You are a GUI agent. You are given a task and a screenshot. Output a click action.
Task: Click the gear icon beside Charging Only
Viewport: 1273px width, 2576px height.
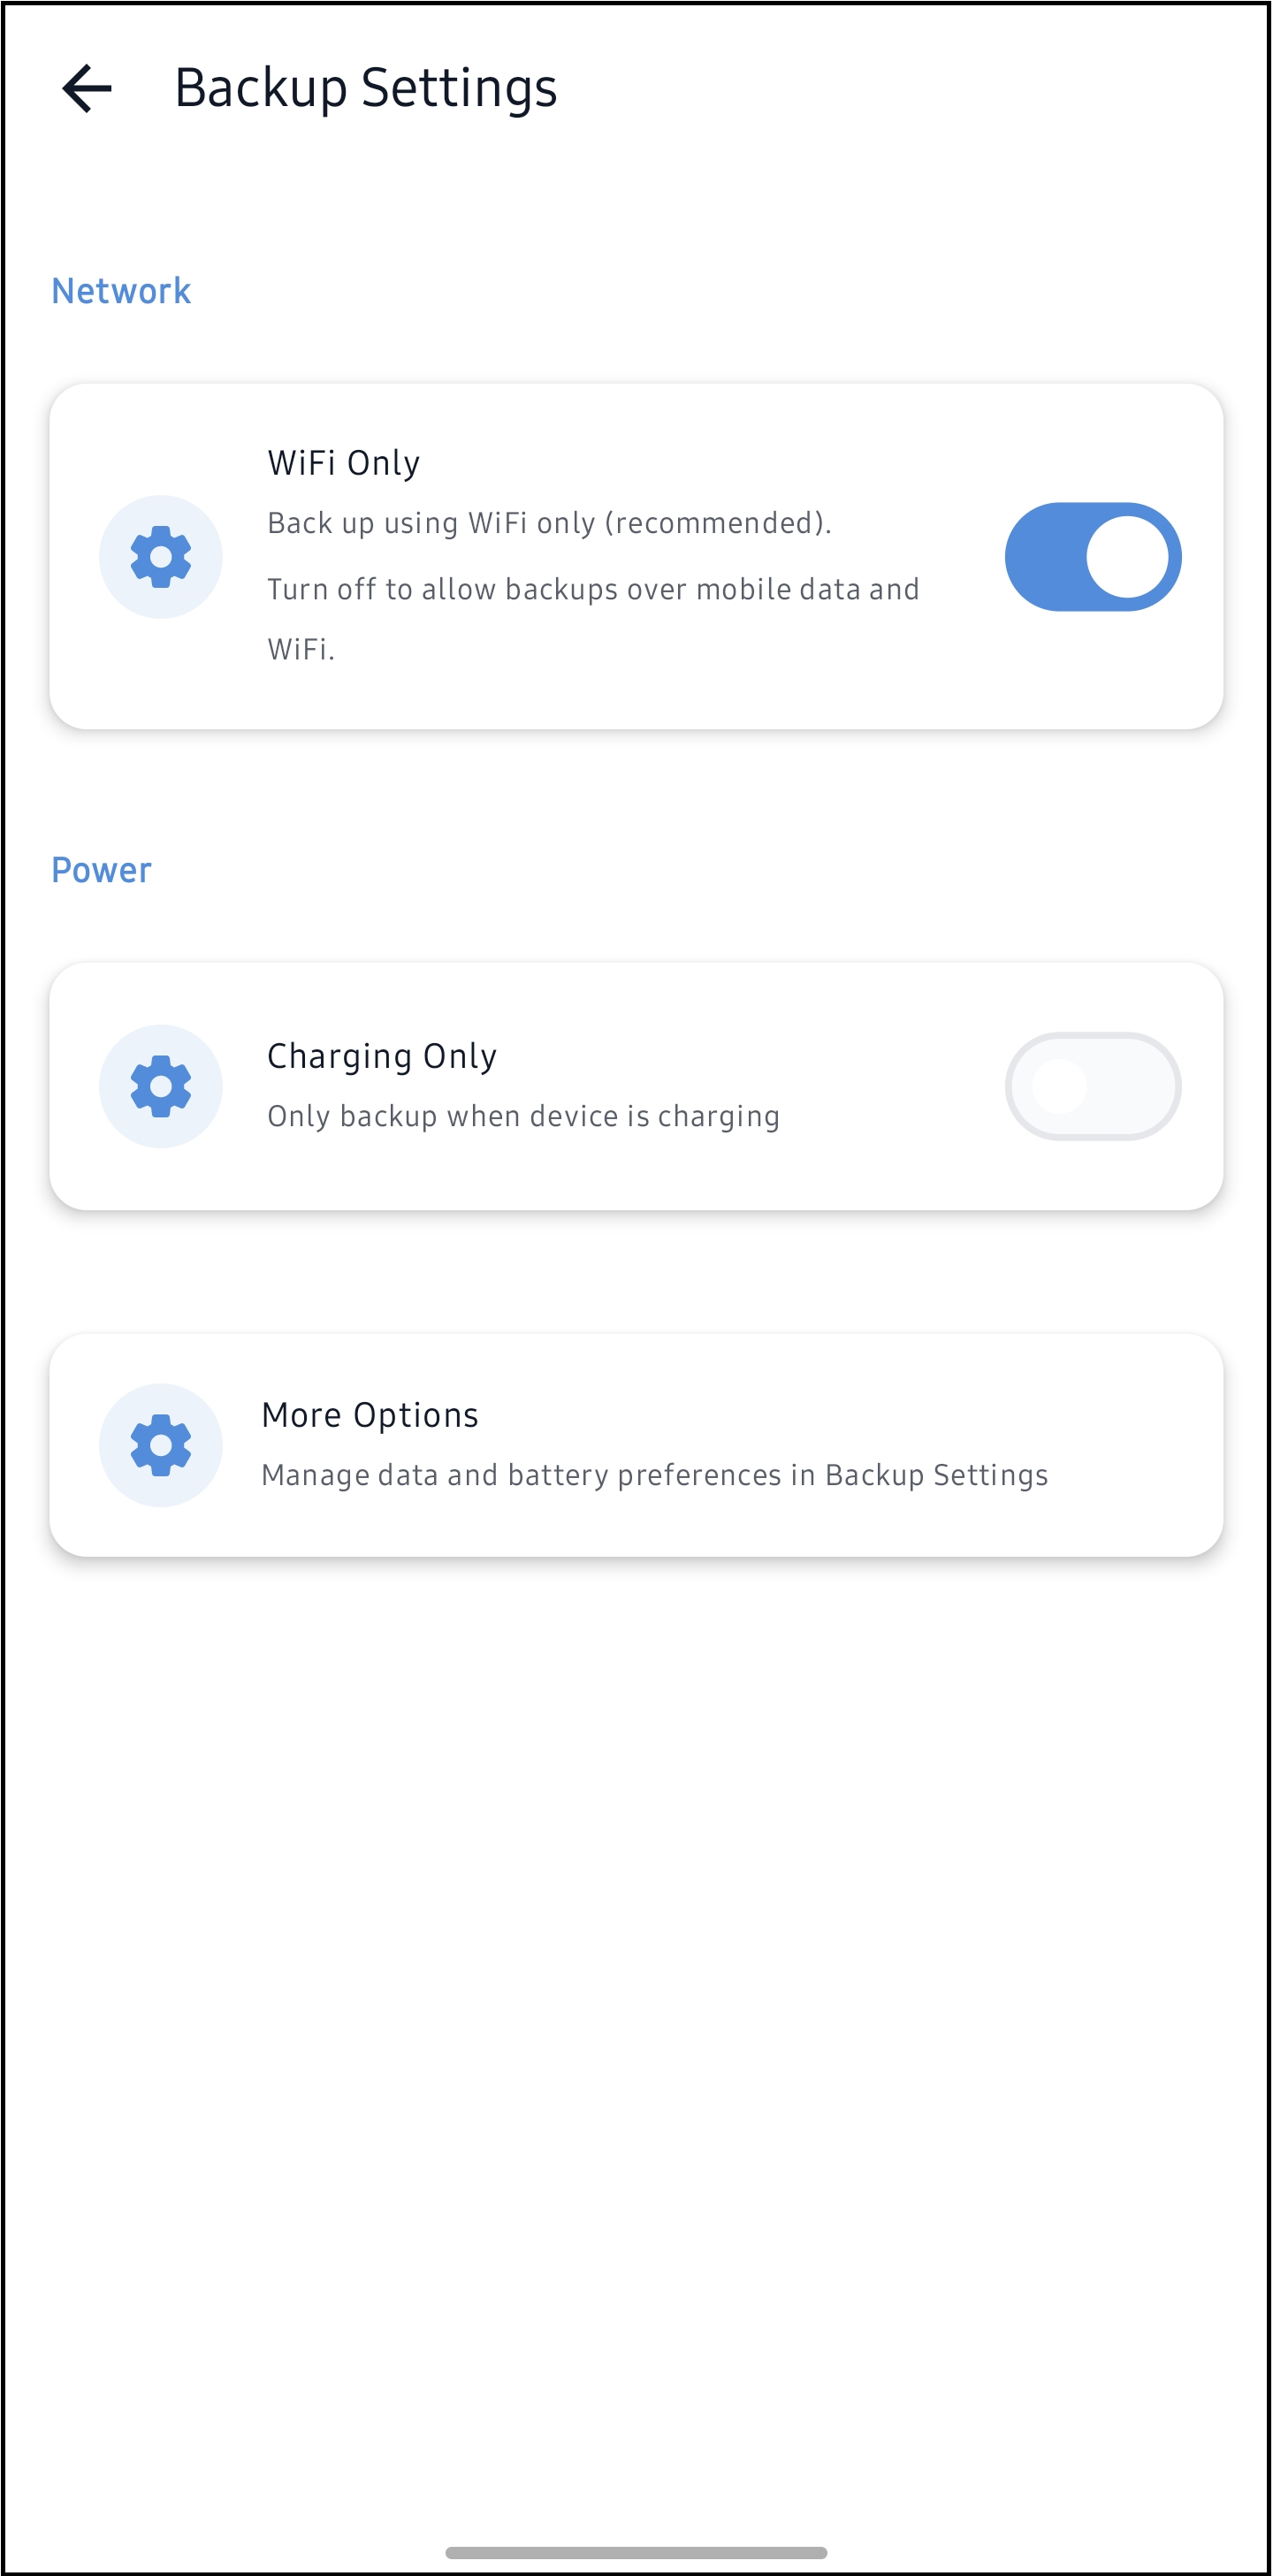[x=160, y=1086]
